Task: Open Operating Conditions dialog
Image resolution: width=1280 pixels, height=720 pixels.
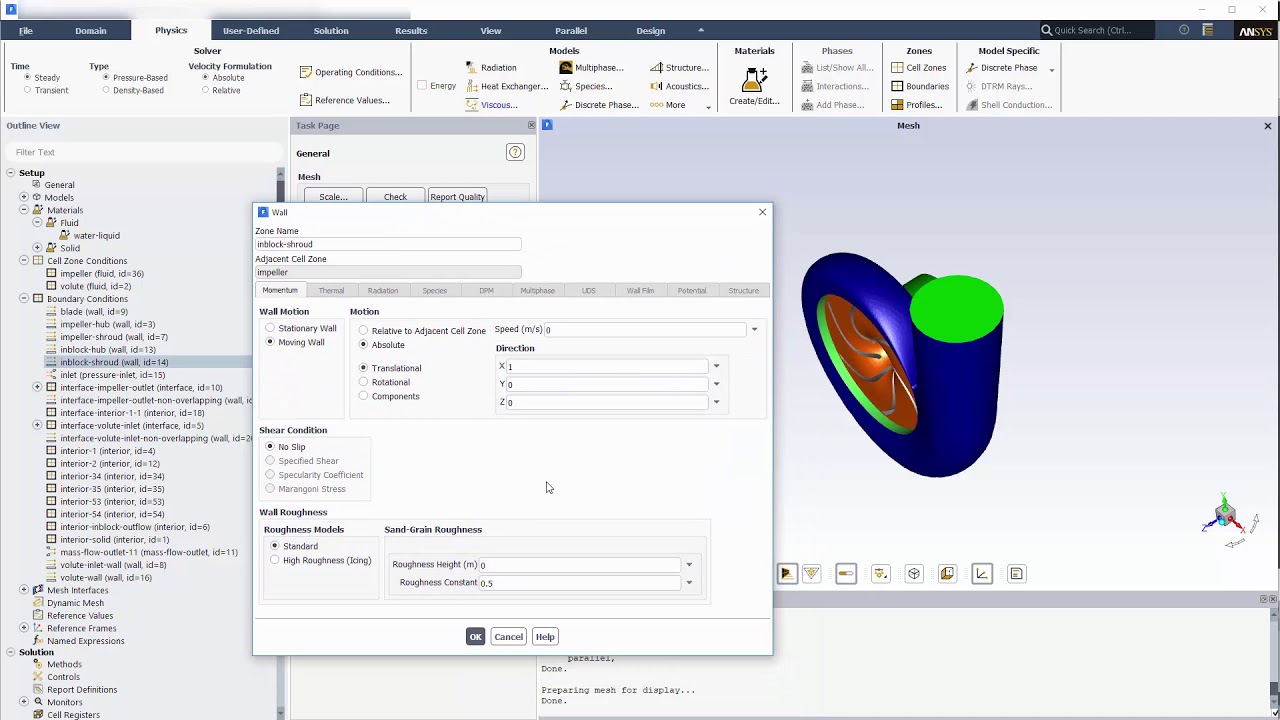Action: coord(351,72)
